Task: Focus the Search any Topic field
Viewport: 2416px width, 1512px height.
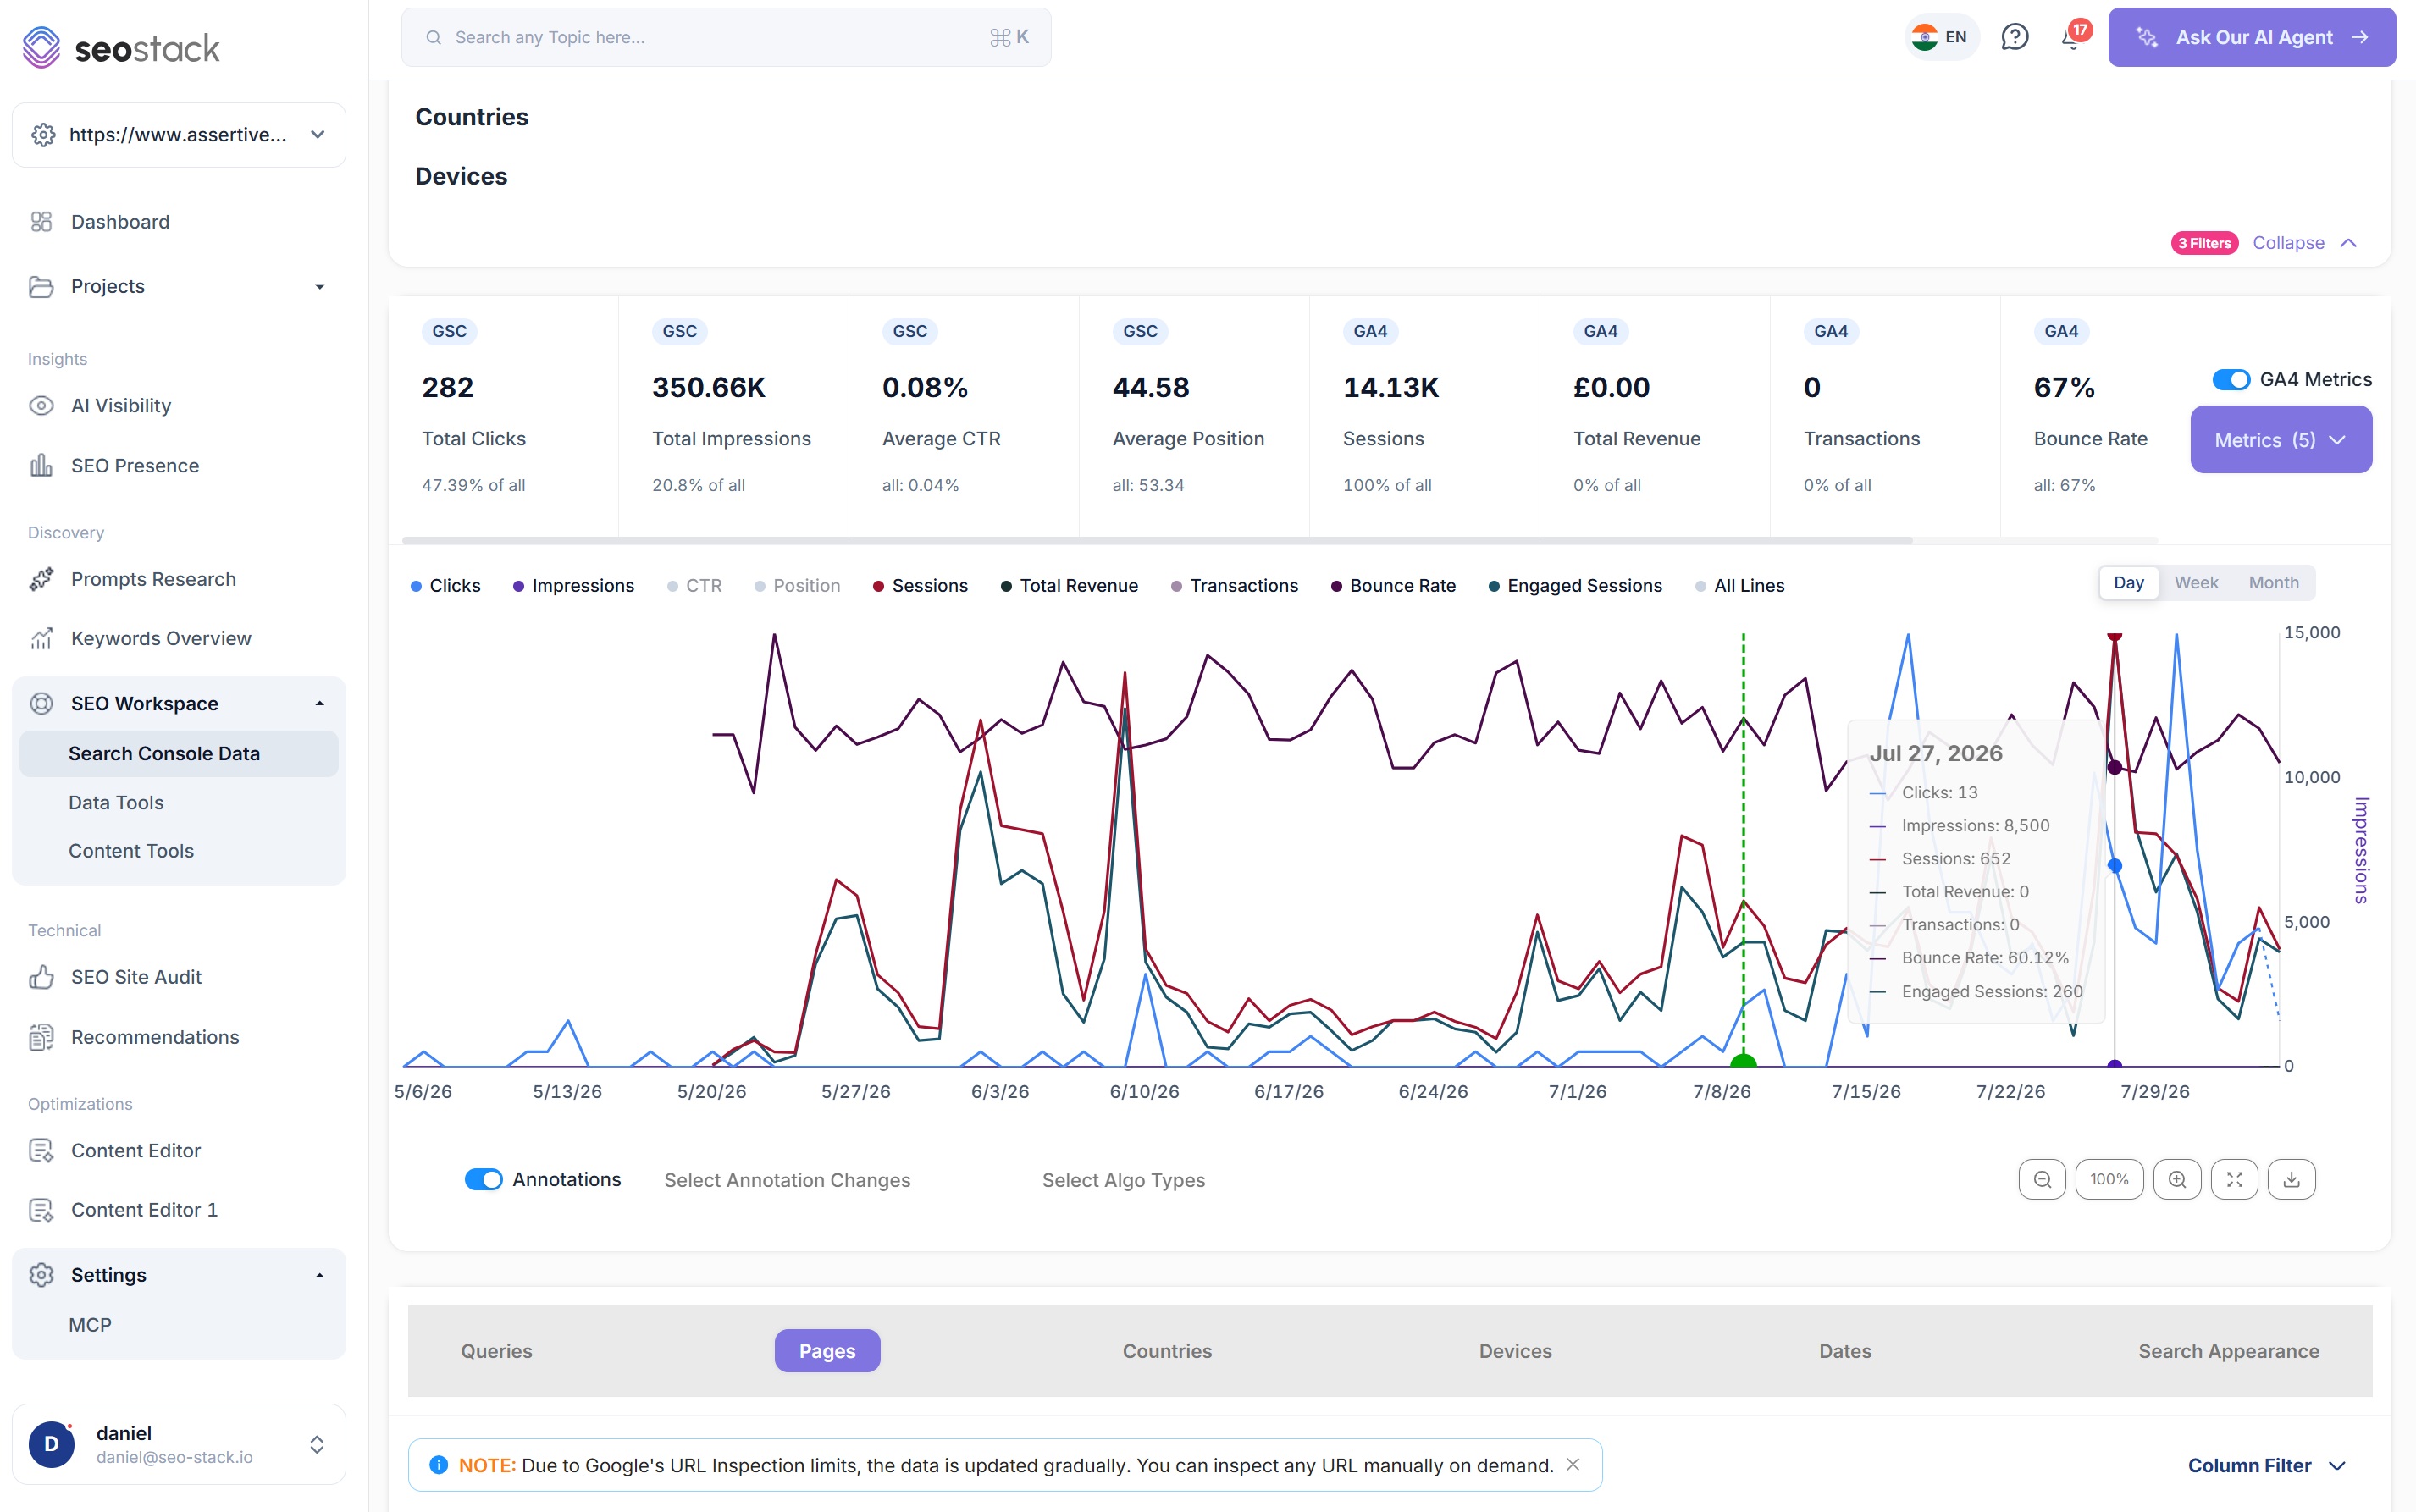Action: (726, 37)
